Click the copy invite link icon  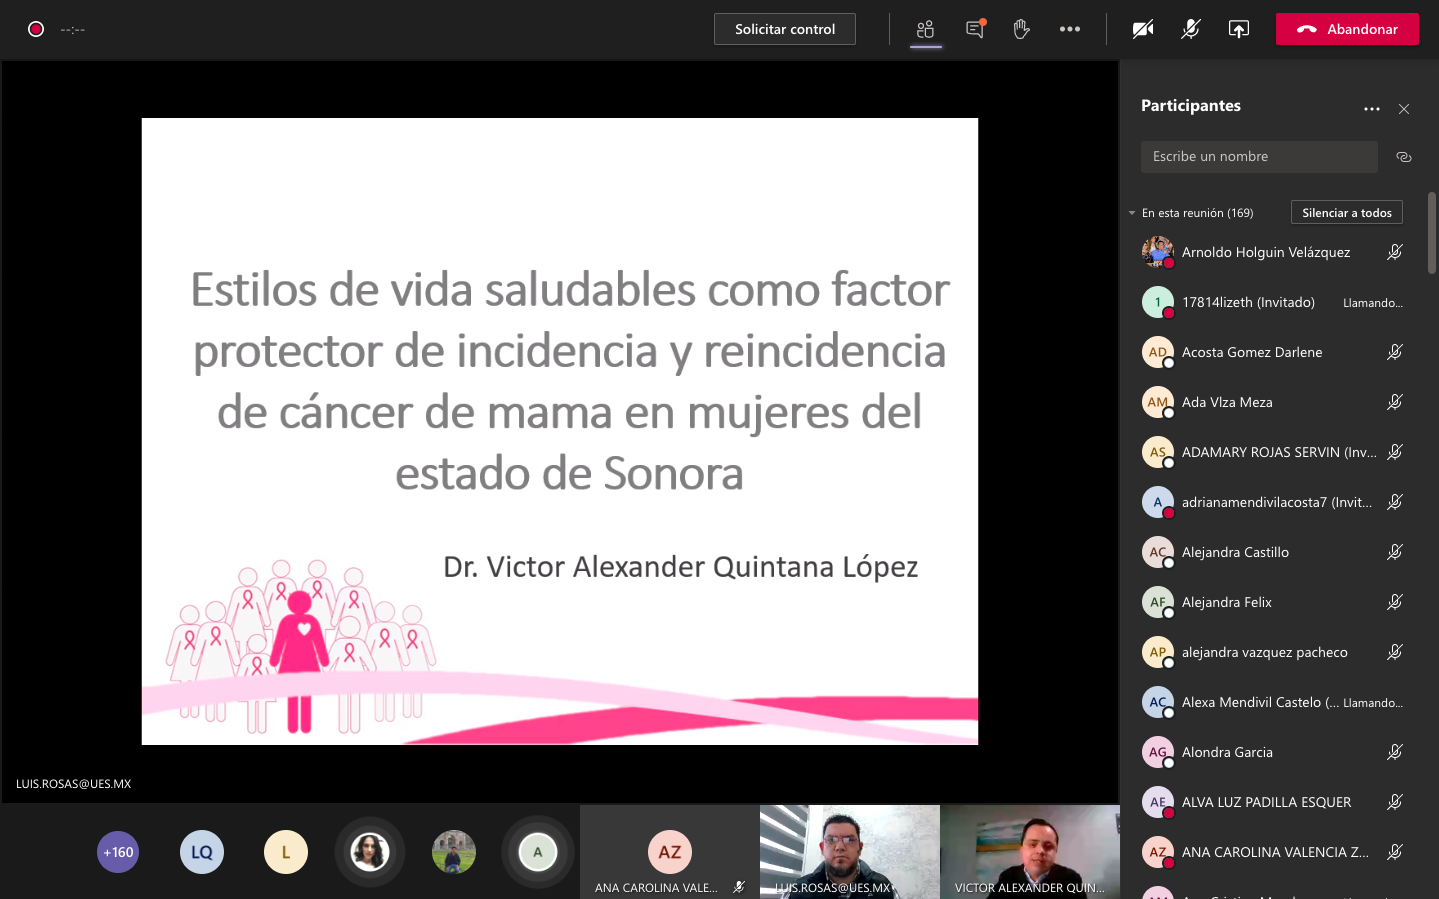(x=1403, y=156)
